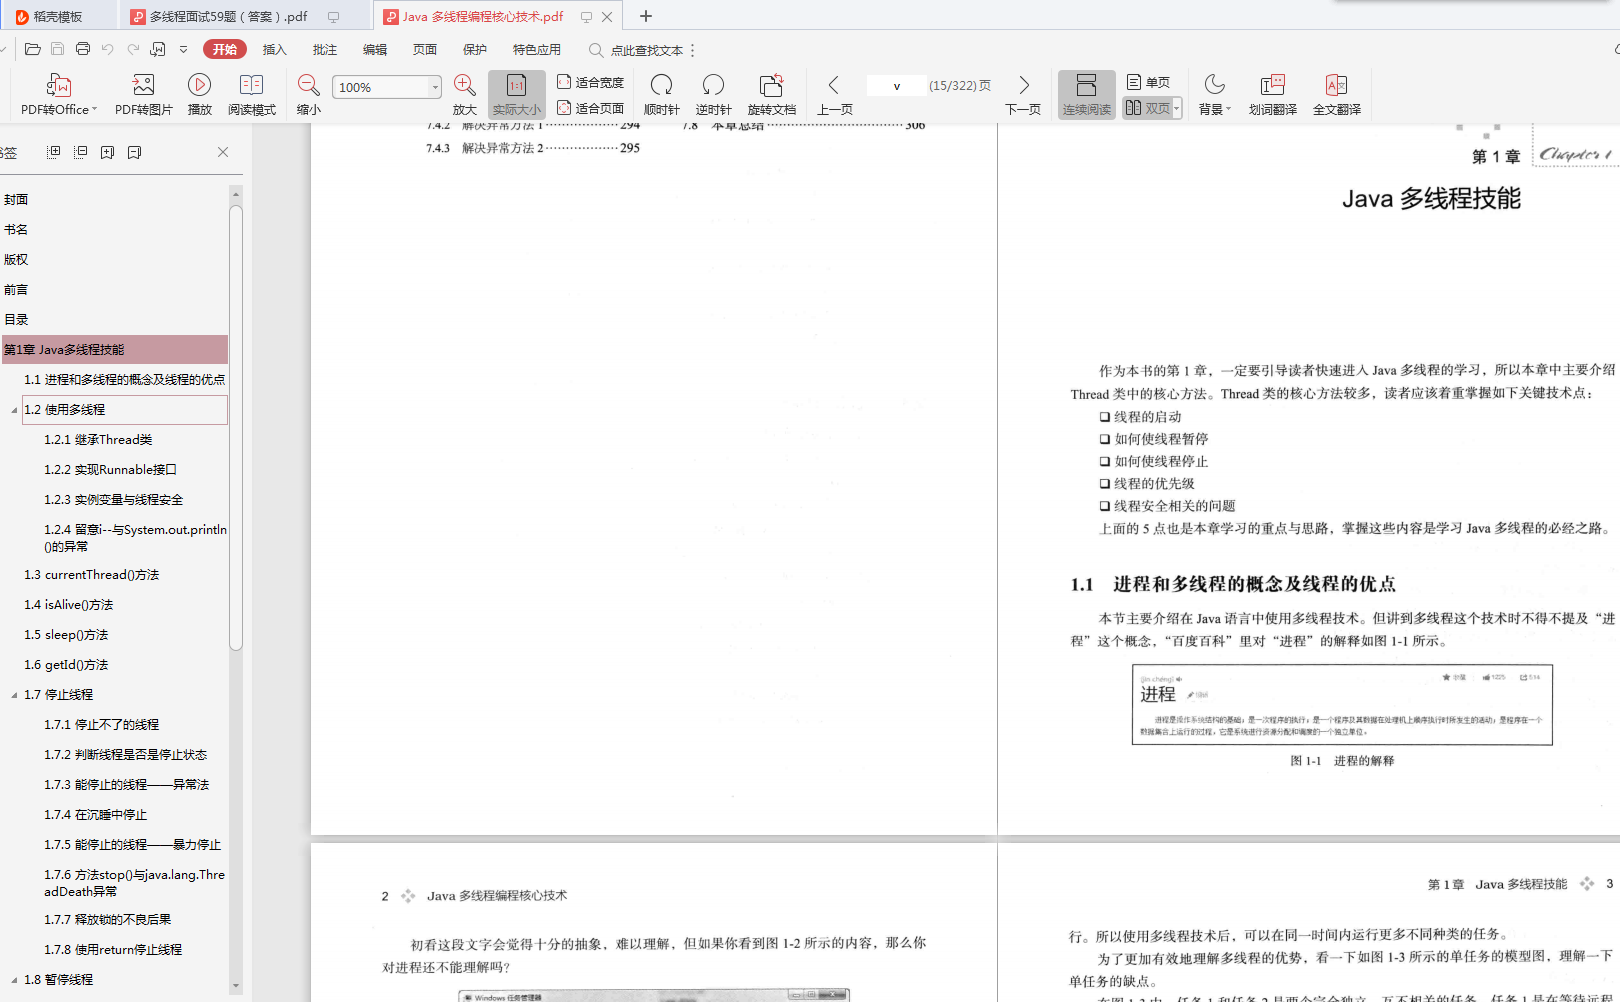
Task: Go to previous page 上一页
Action: (834, 95)
